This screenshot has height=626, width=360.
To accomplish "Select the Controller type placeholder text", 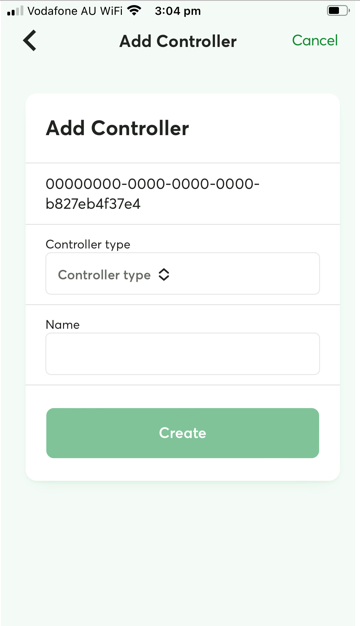I will [104, 275].
